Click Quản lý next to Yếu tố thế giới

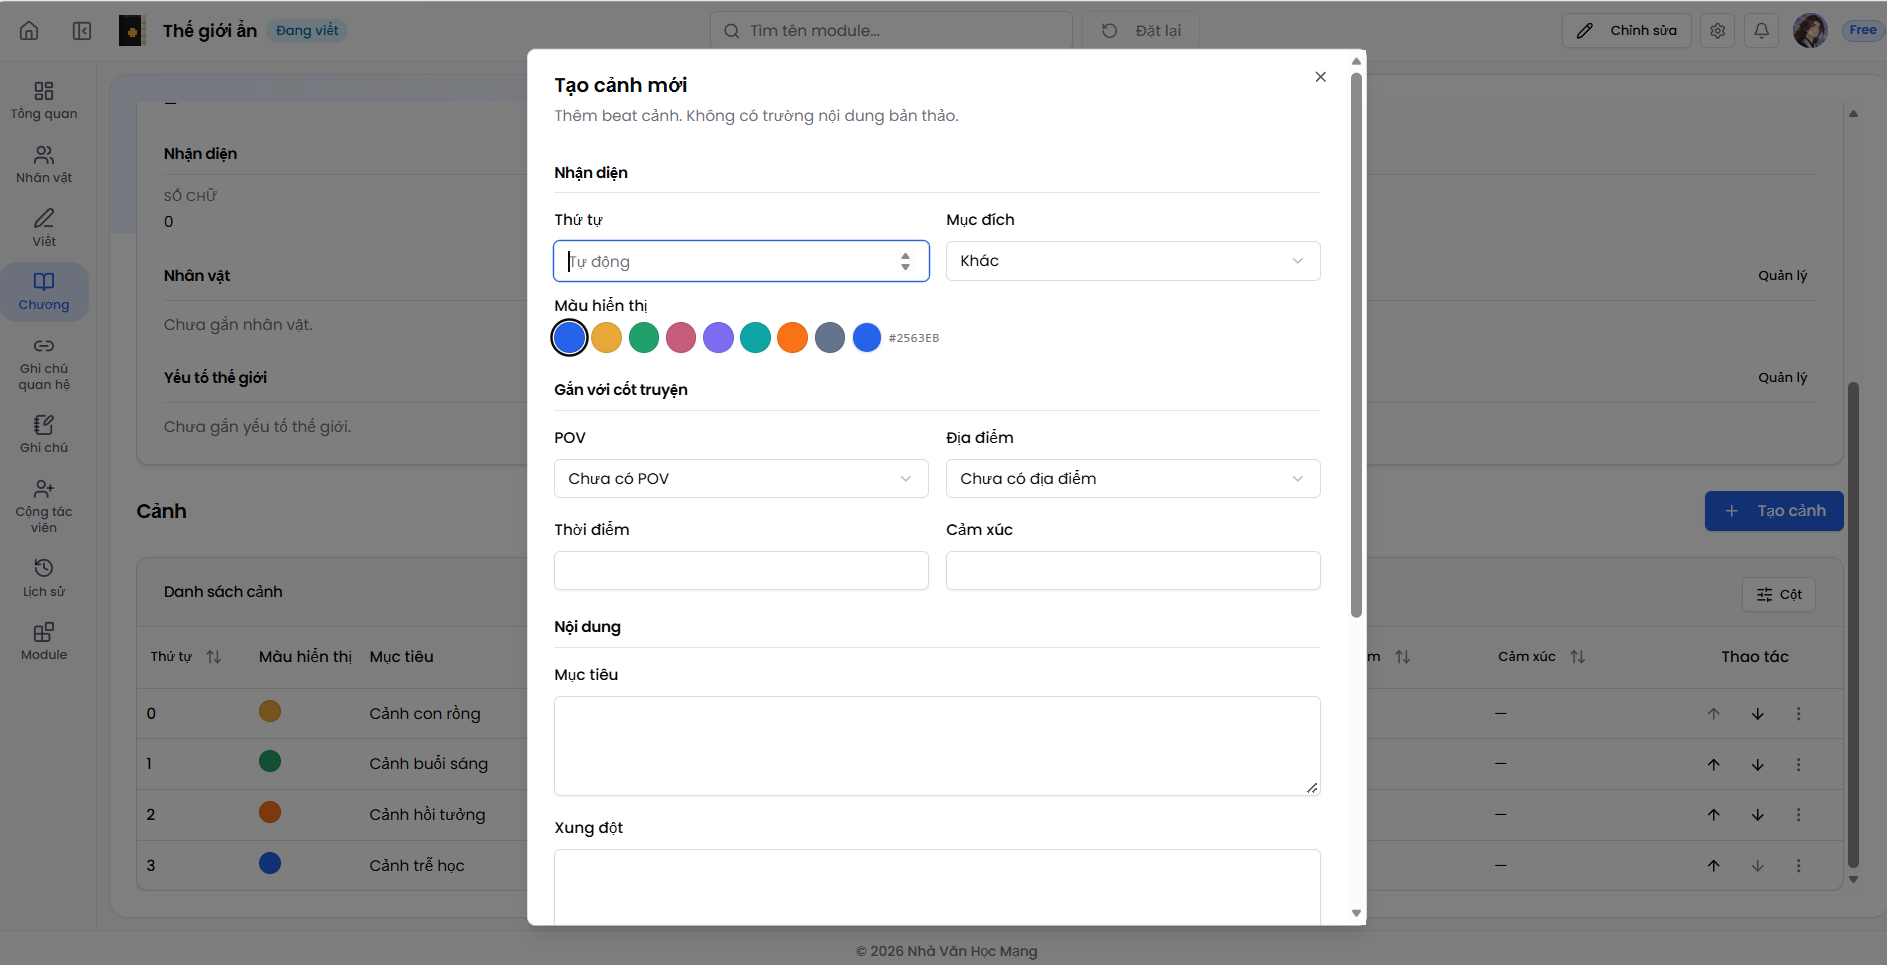[x=1782, y=378]
